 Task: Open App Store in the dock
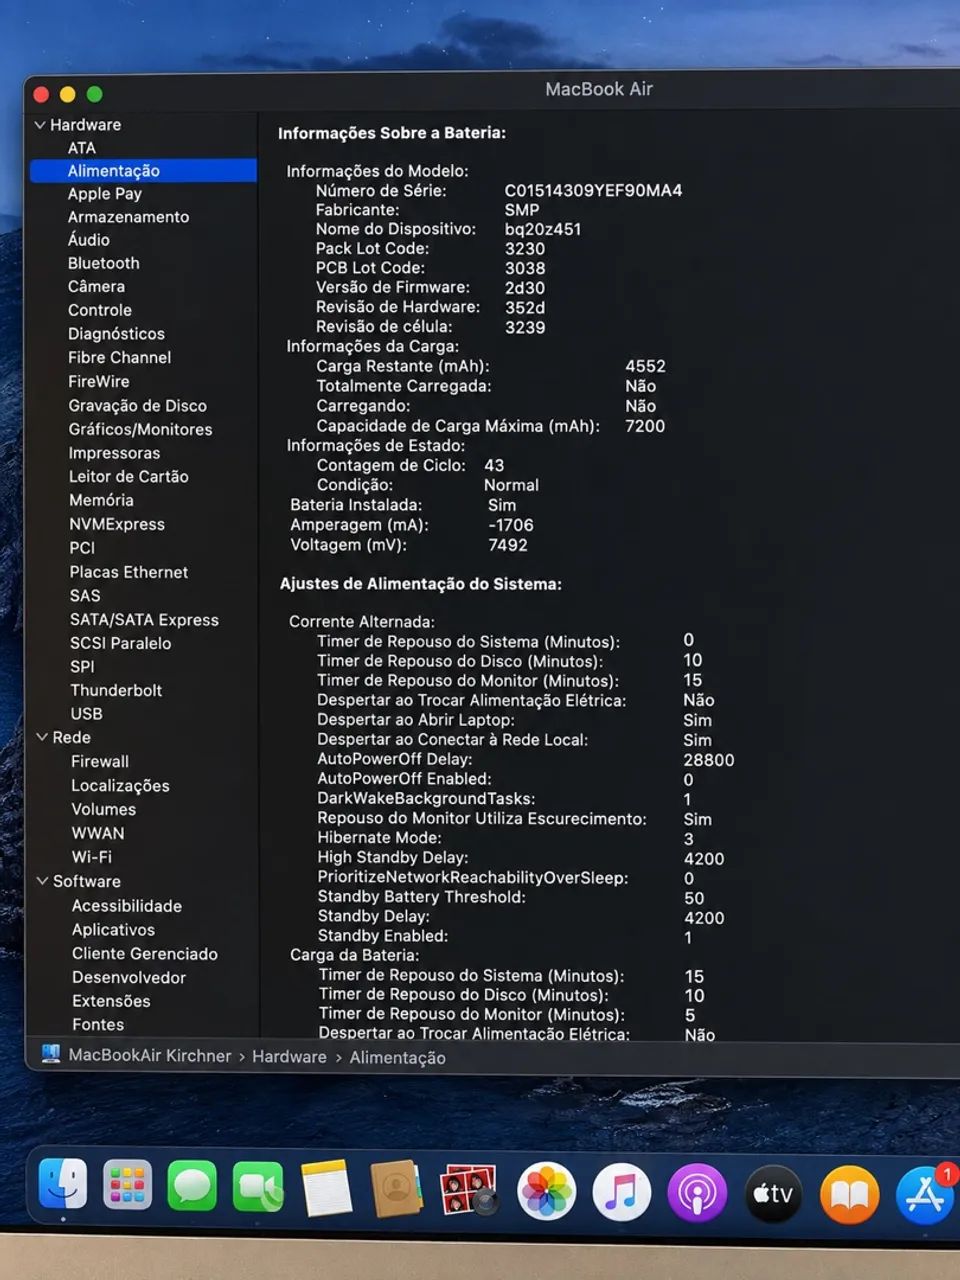click(x=925, y=1195)
